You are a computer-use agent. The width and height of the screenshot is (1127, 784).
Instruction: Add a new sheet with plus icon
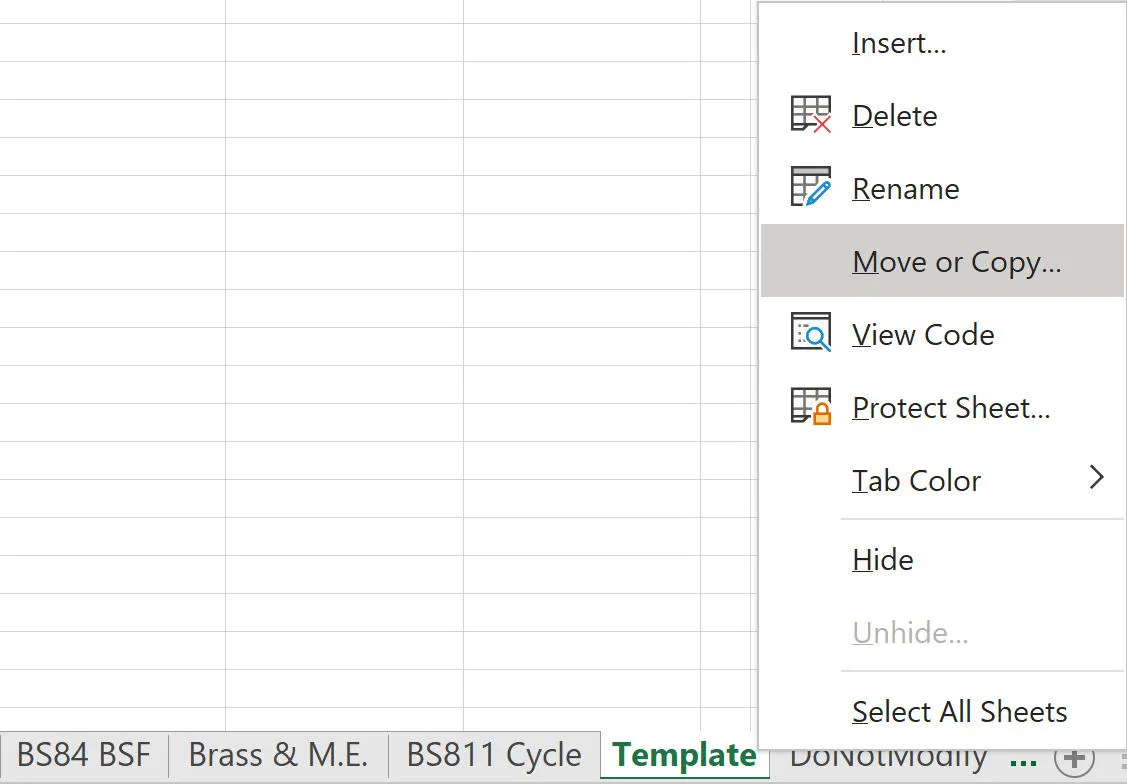[x=1074, y=758]
